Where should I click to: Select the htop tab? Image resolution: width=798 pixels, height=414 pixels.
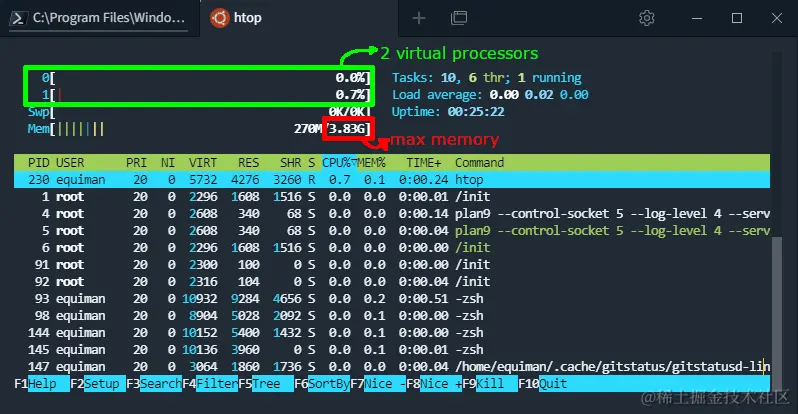(299, 18)
